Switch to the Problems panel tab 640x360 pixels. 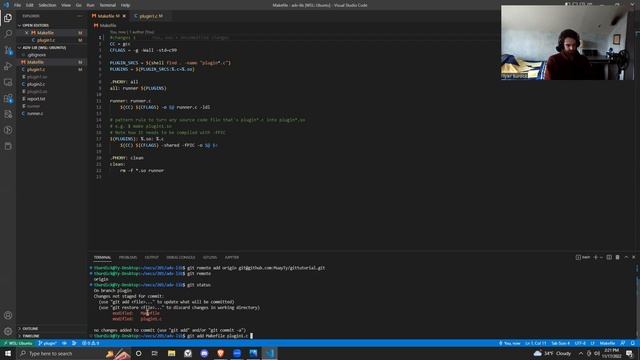click(x=128, y=258)
